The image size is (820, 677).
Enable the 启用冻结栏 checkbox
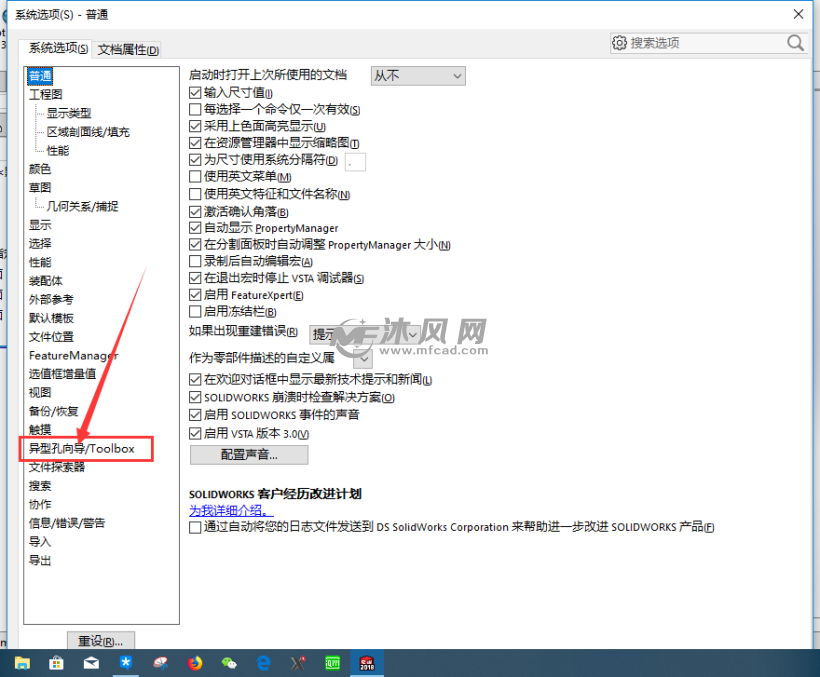[x=195, y=312]
